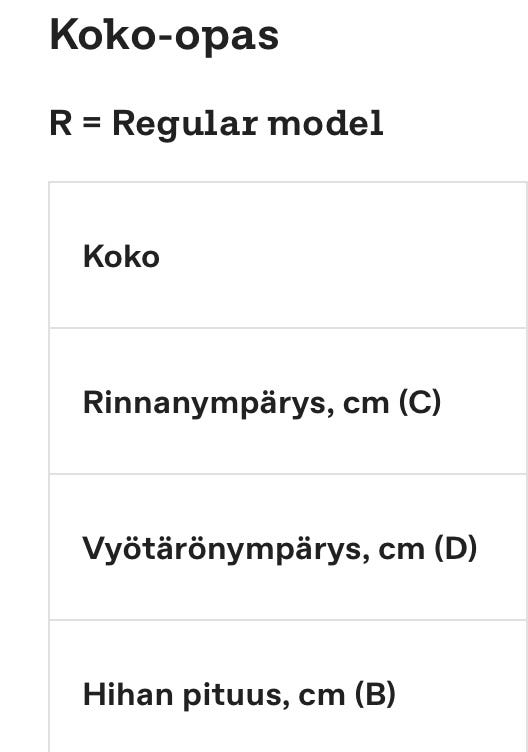528x752 pixels.
Task: Click the letter R before the equals sign
Action: coord(61,124)
